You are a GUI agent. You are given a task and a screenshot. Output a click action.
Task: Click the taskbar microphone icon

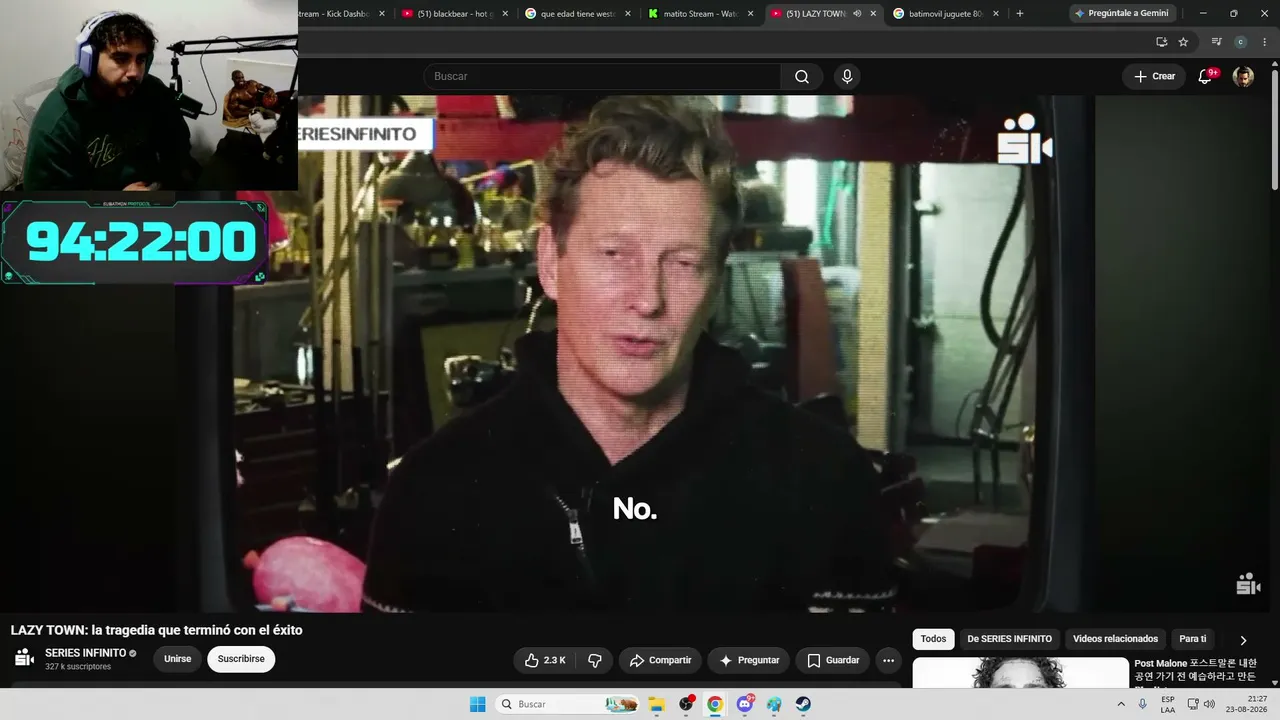coord(1142,704)
